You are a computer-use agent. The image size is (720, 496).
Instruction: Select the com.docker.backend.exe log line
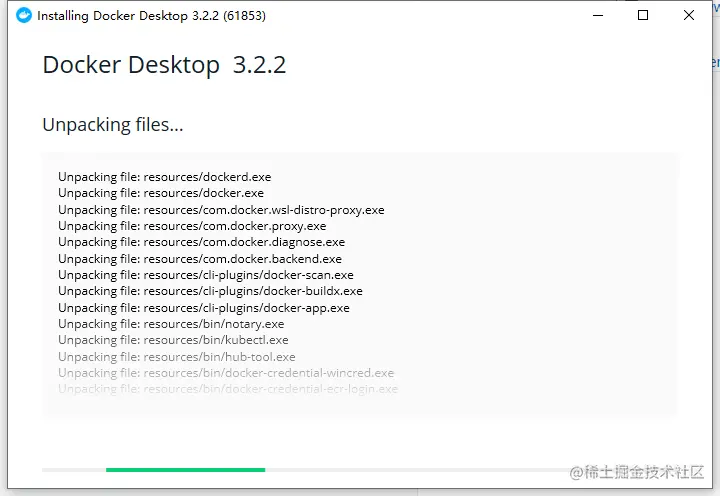pyautogui.click(x=200, y=259)
